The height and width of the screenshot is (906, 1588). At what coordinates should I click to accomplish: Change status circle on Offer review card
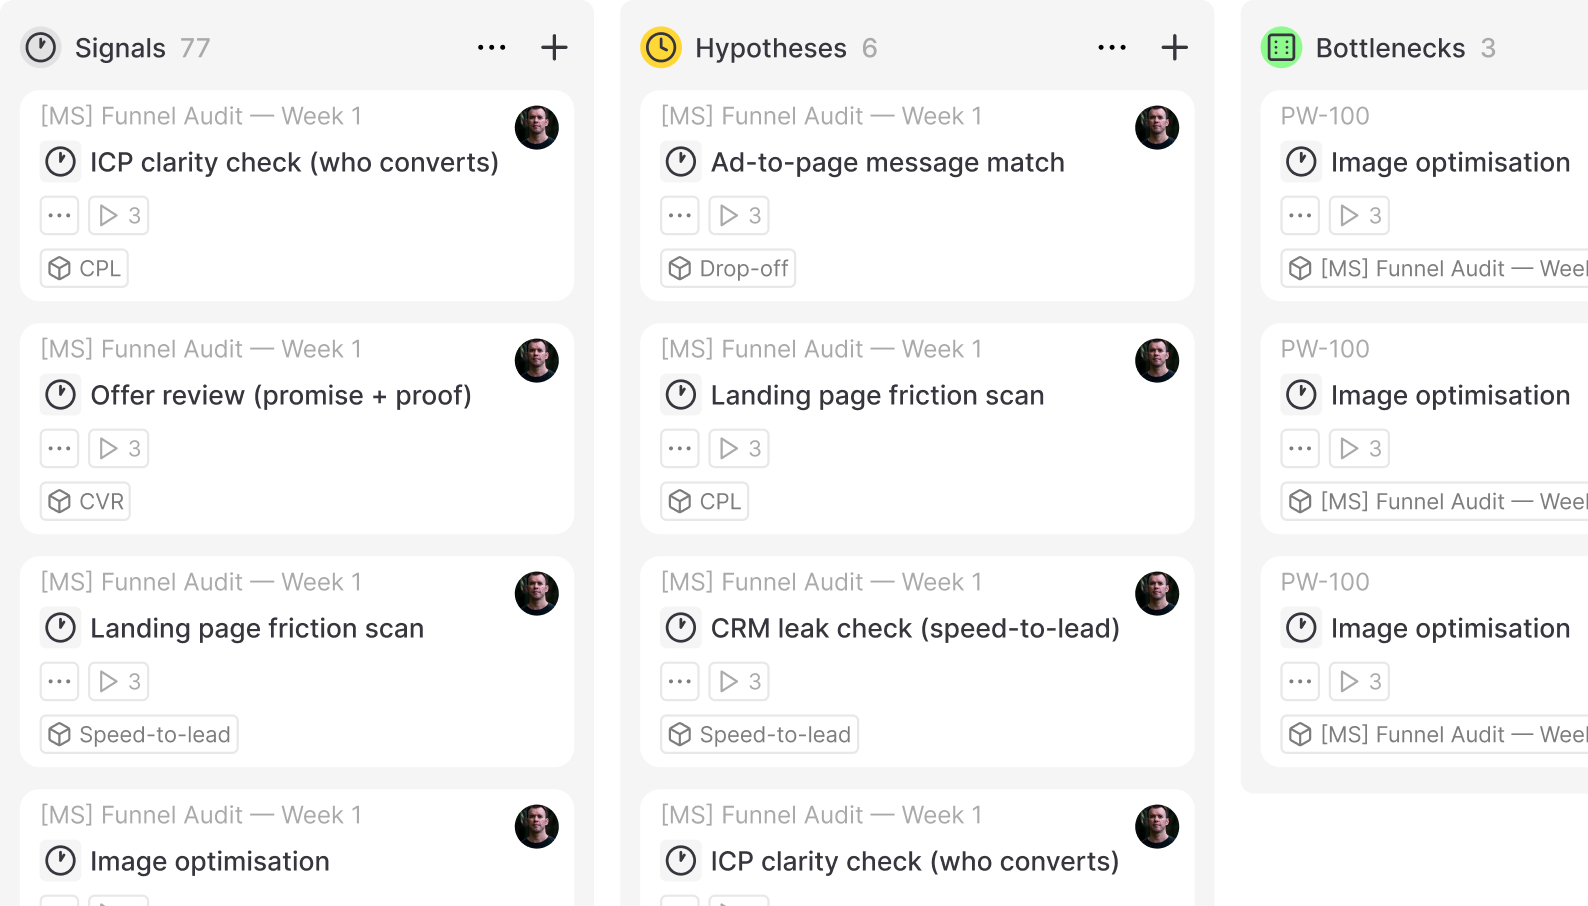[61, 395]
